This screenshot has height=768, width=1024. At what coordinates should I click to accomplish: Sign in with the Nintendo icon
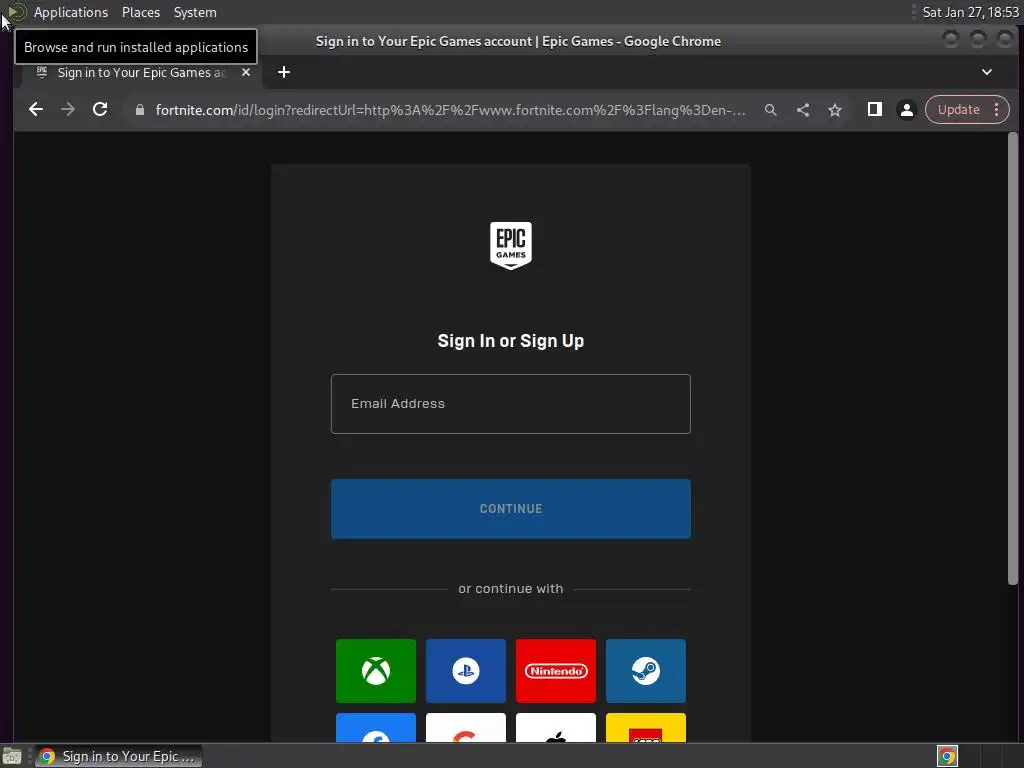pos(556,671)
